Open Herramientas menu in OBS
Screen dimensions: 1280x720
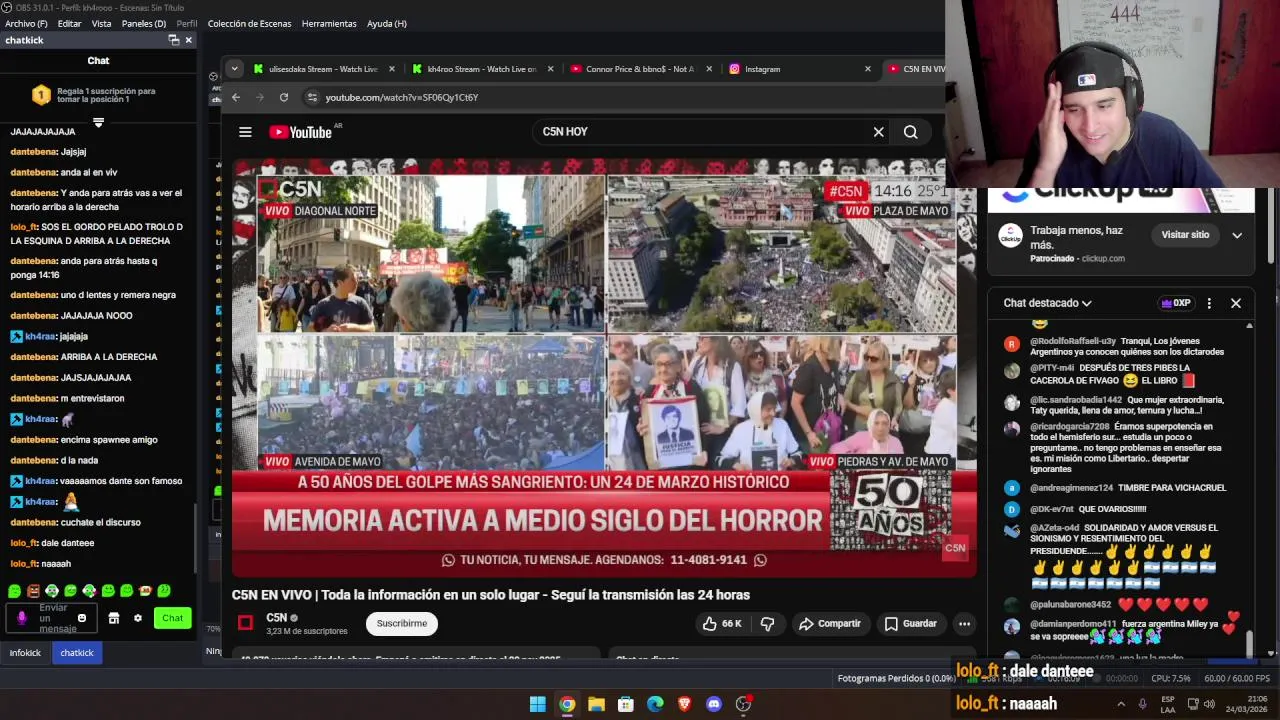[329, 23]
